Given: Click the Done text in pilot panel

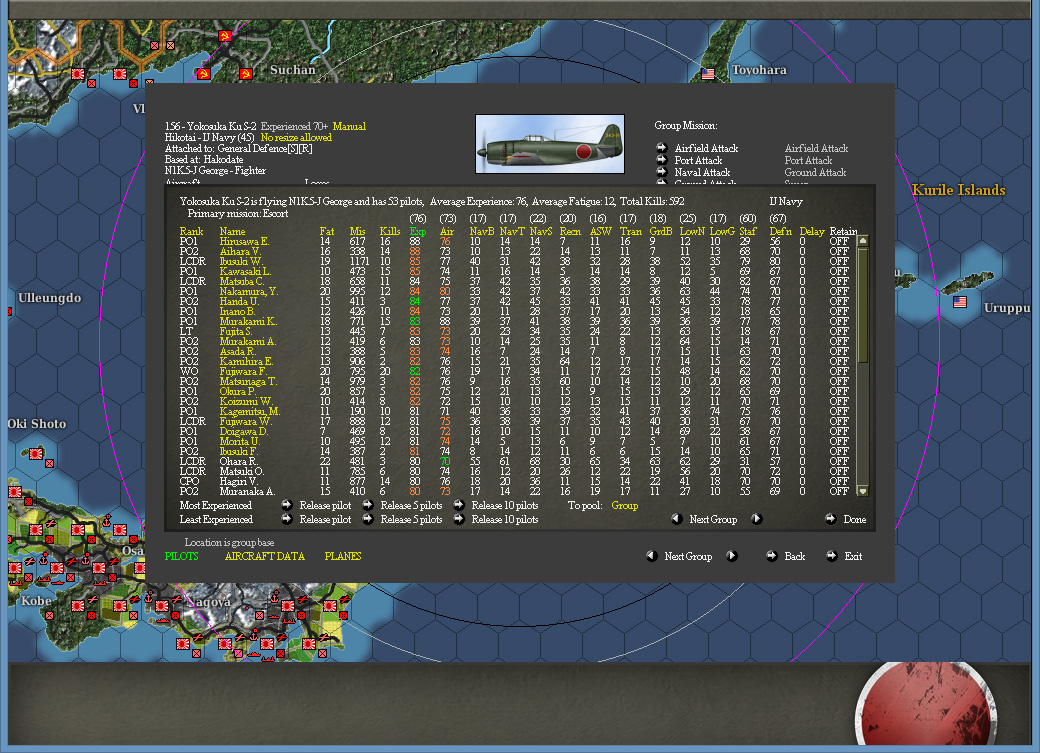Looking at the screenshot, I should [x=854, y=519].
